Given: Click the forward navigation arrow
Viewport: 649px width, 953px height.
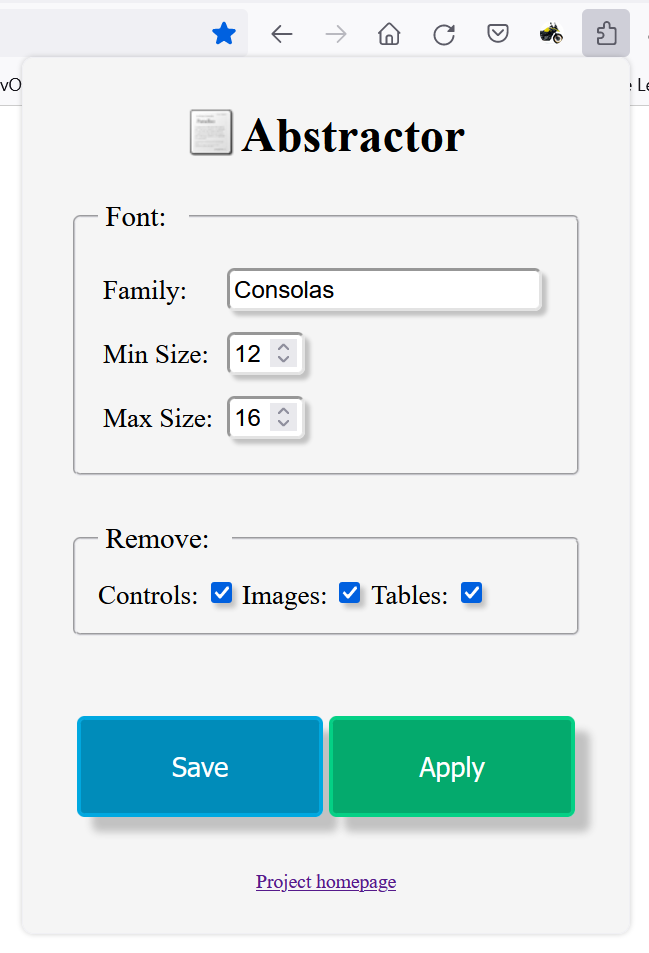Looking at the screenshot, I should coord(336,34).
